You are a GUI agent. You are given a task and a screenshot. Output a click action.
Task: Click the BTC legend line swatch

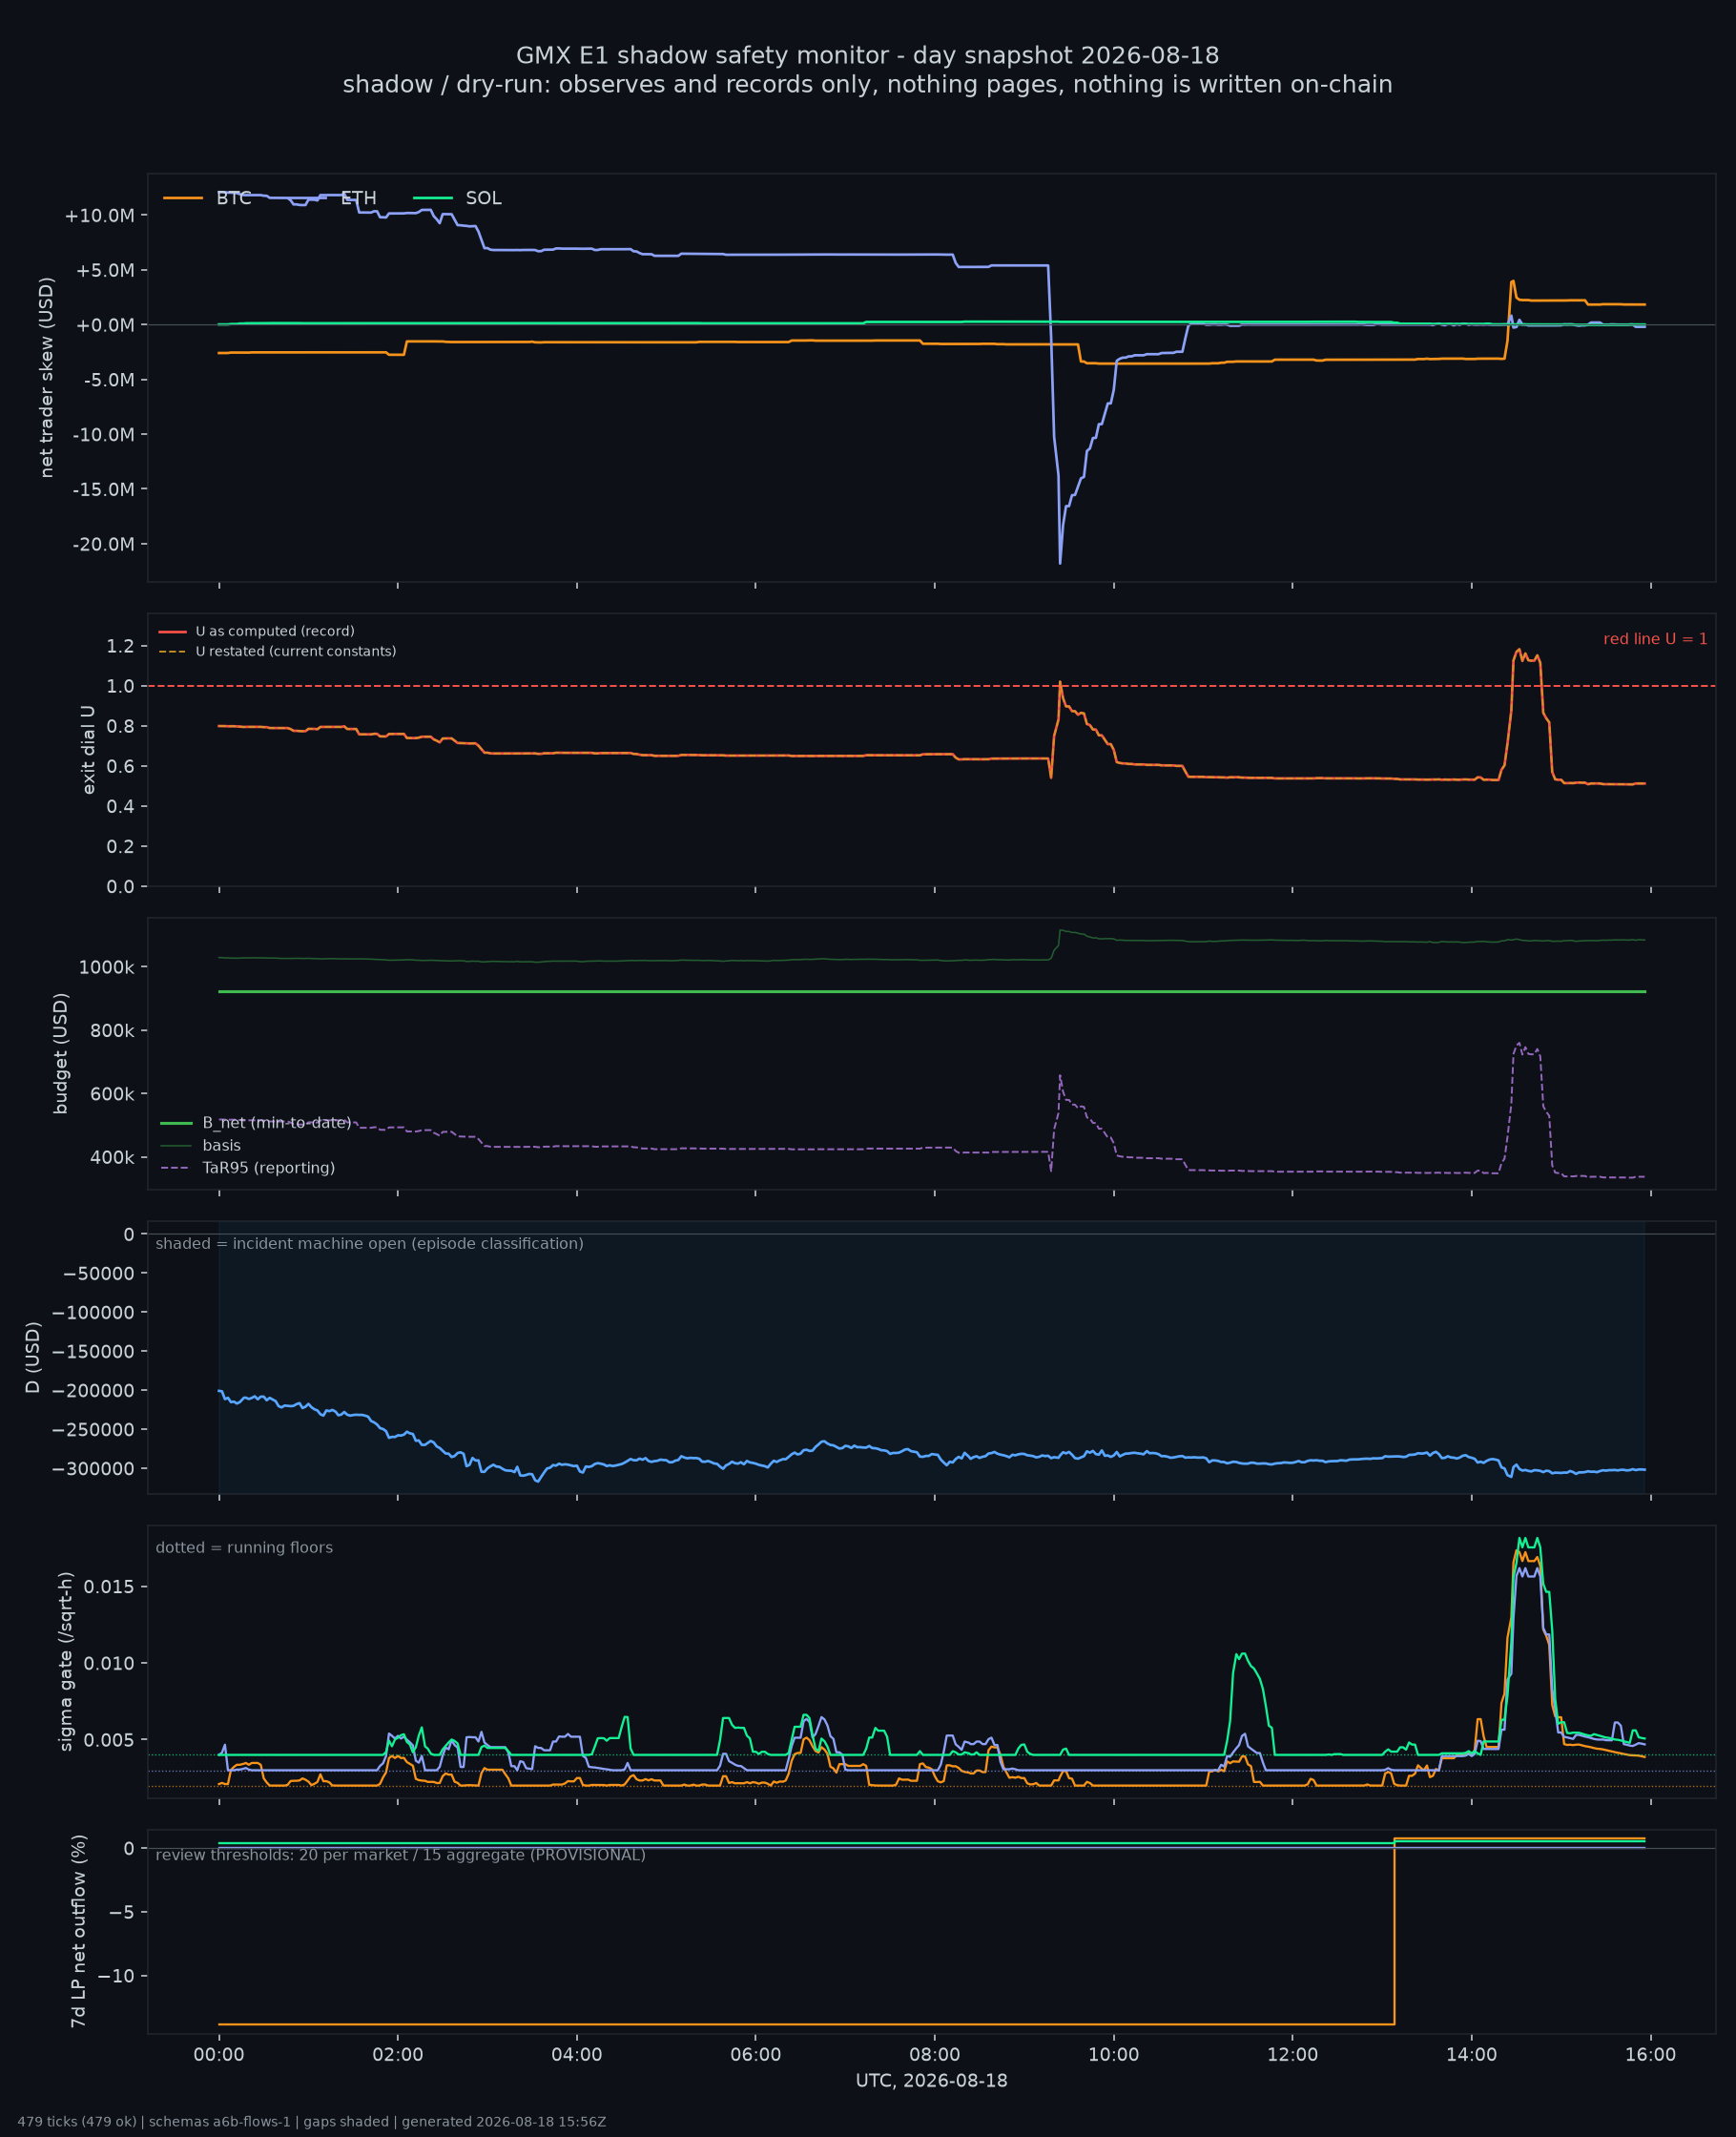183,198
